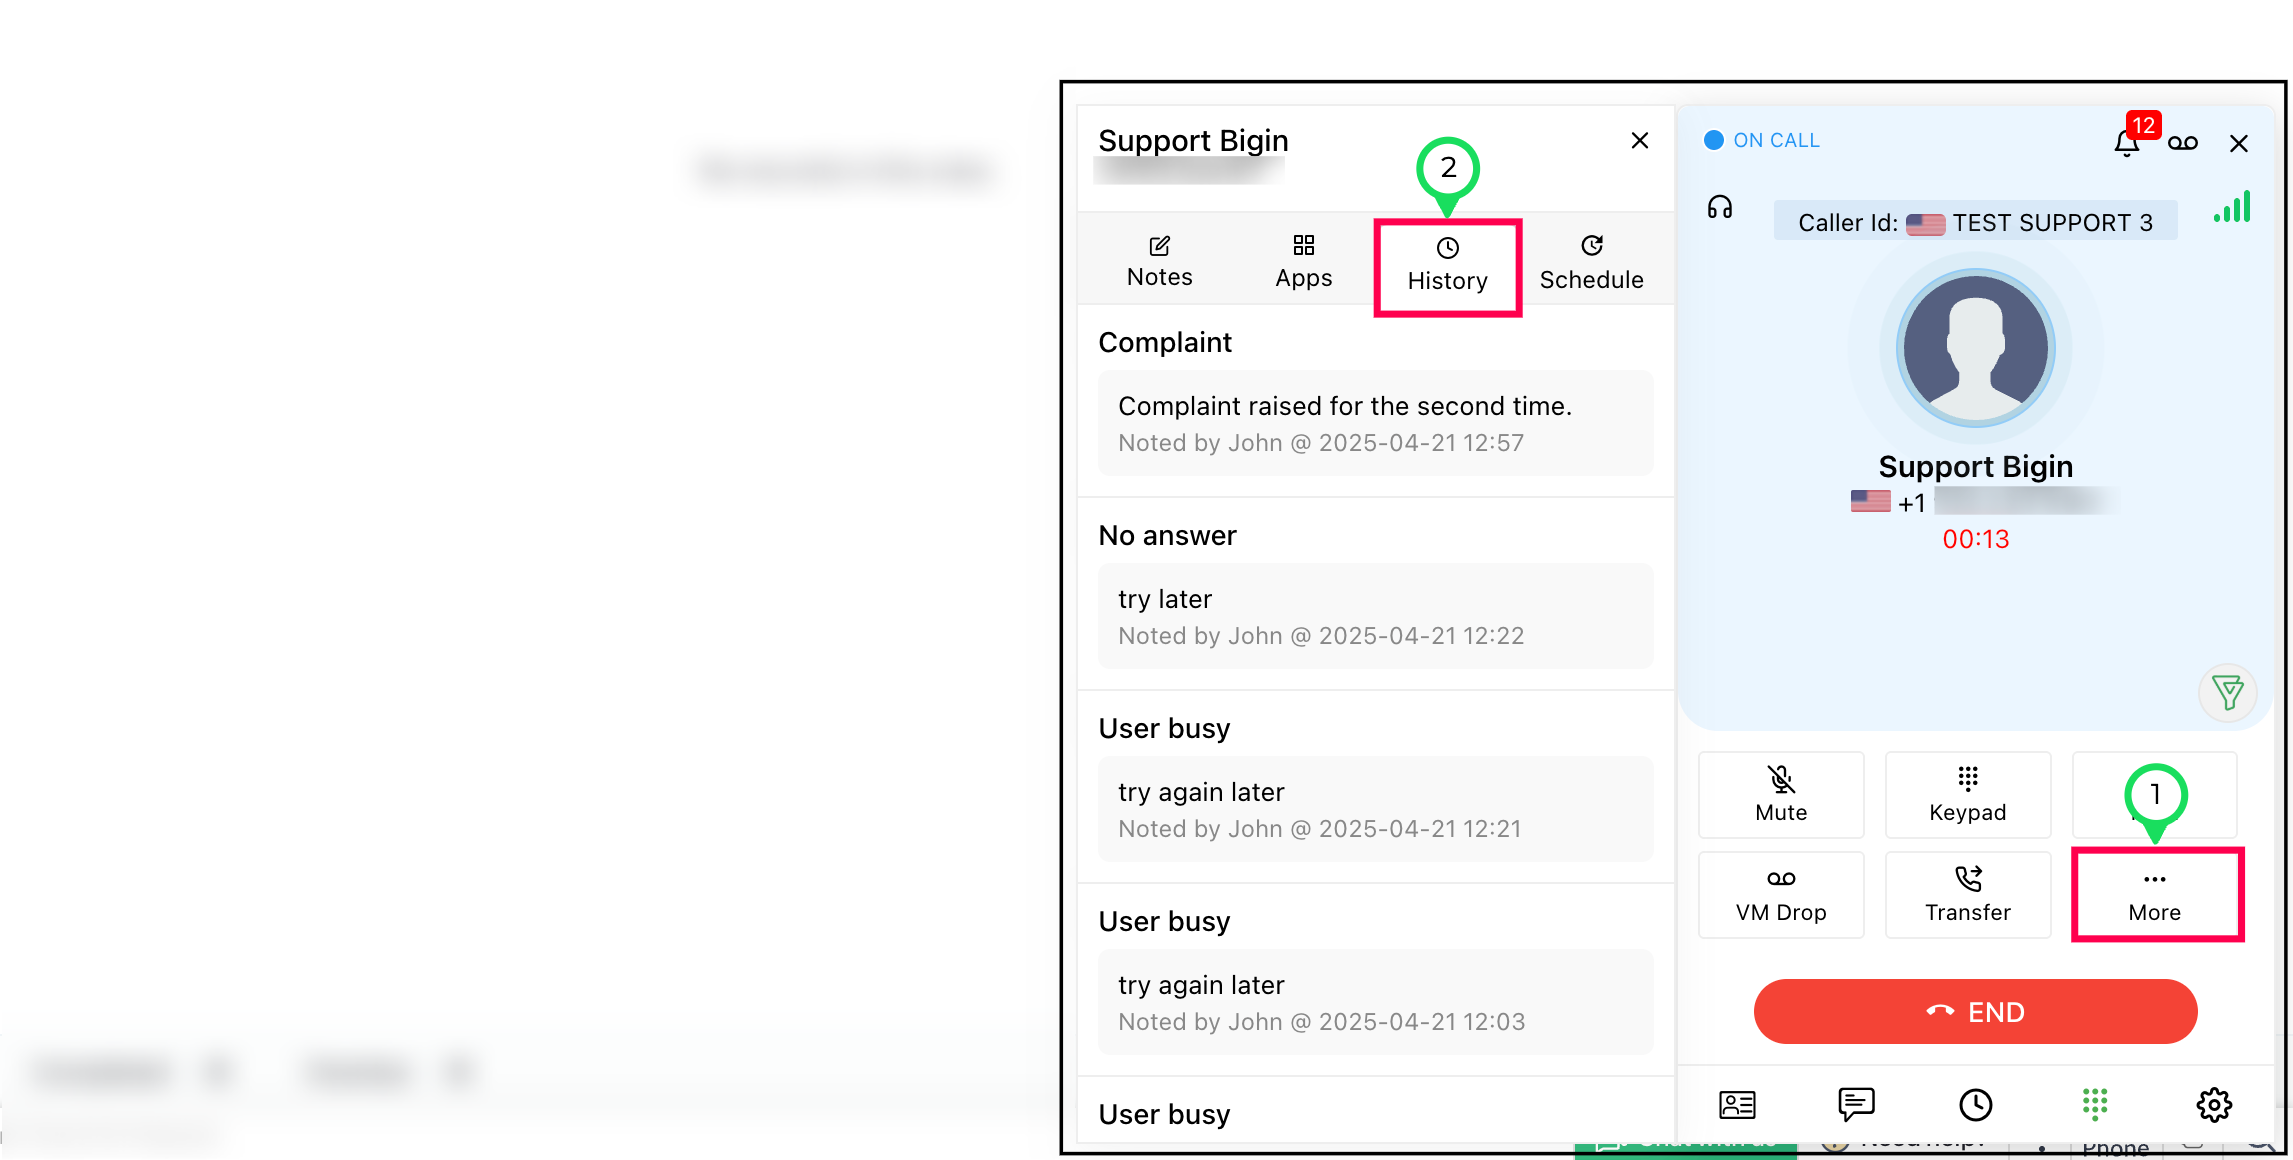Open the green funnel icon
The width and height of the screenshot is (2293, 1160).
(x=2227, y=692)
